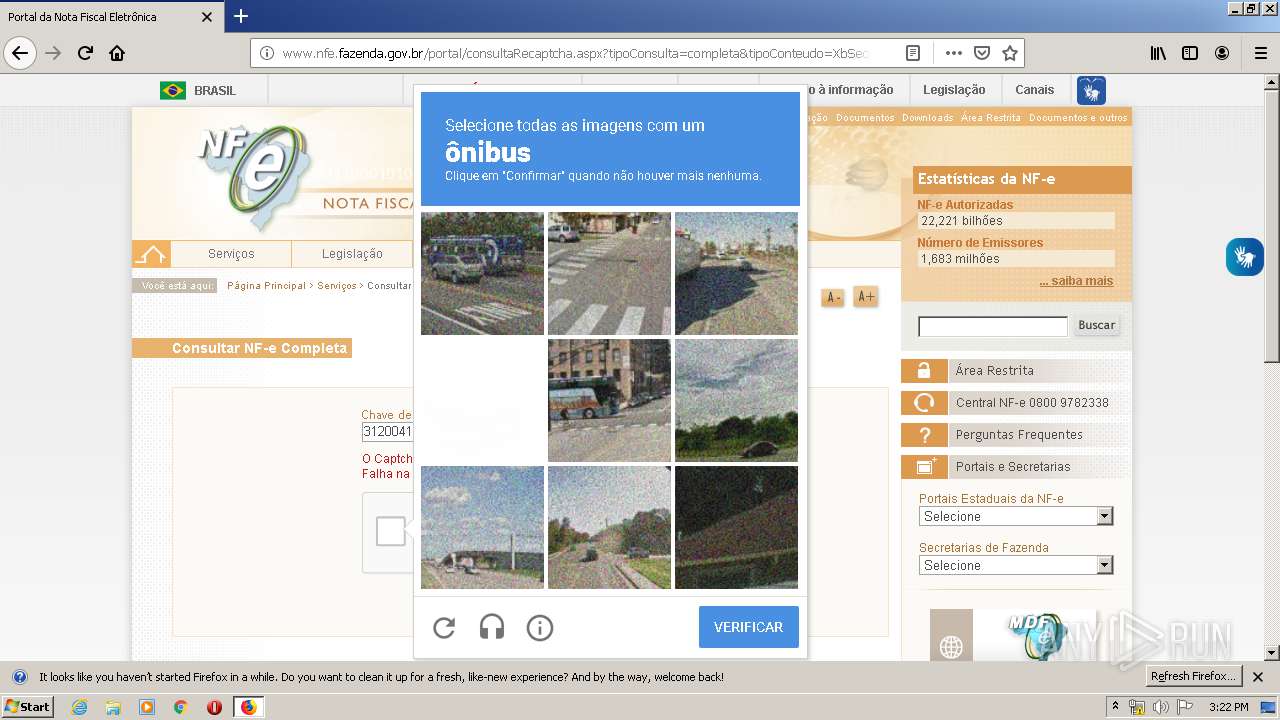Screen dimensions: 1280x720
Task: Open Perguntas Frequentes sidebar item
Action: [1016, 435]
